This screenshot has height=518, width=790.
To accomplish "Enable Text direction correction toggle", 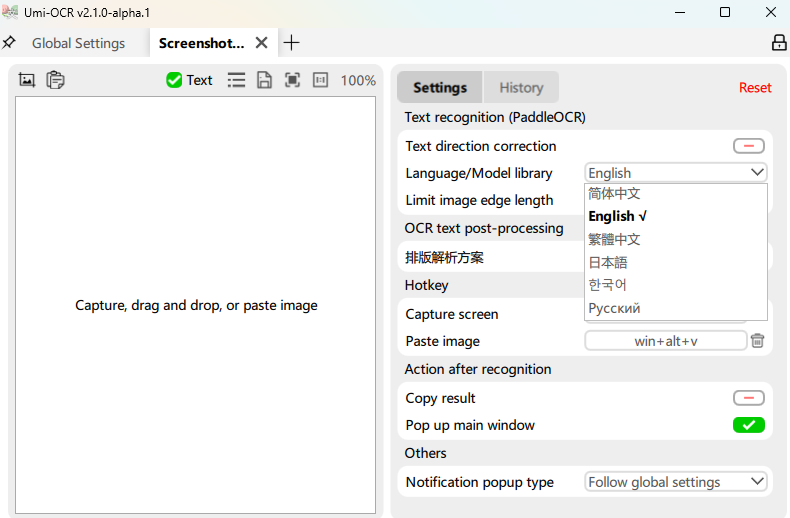I will (748, 146).
